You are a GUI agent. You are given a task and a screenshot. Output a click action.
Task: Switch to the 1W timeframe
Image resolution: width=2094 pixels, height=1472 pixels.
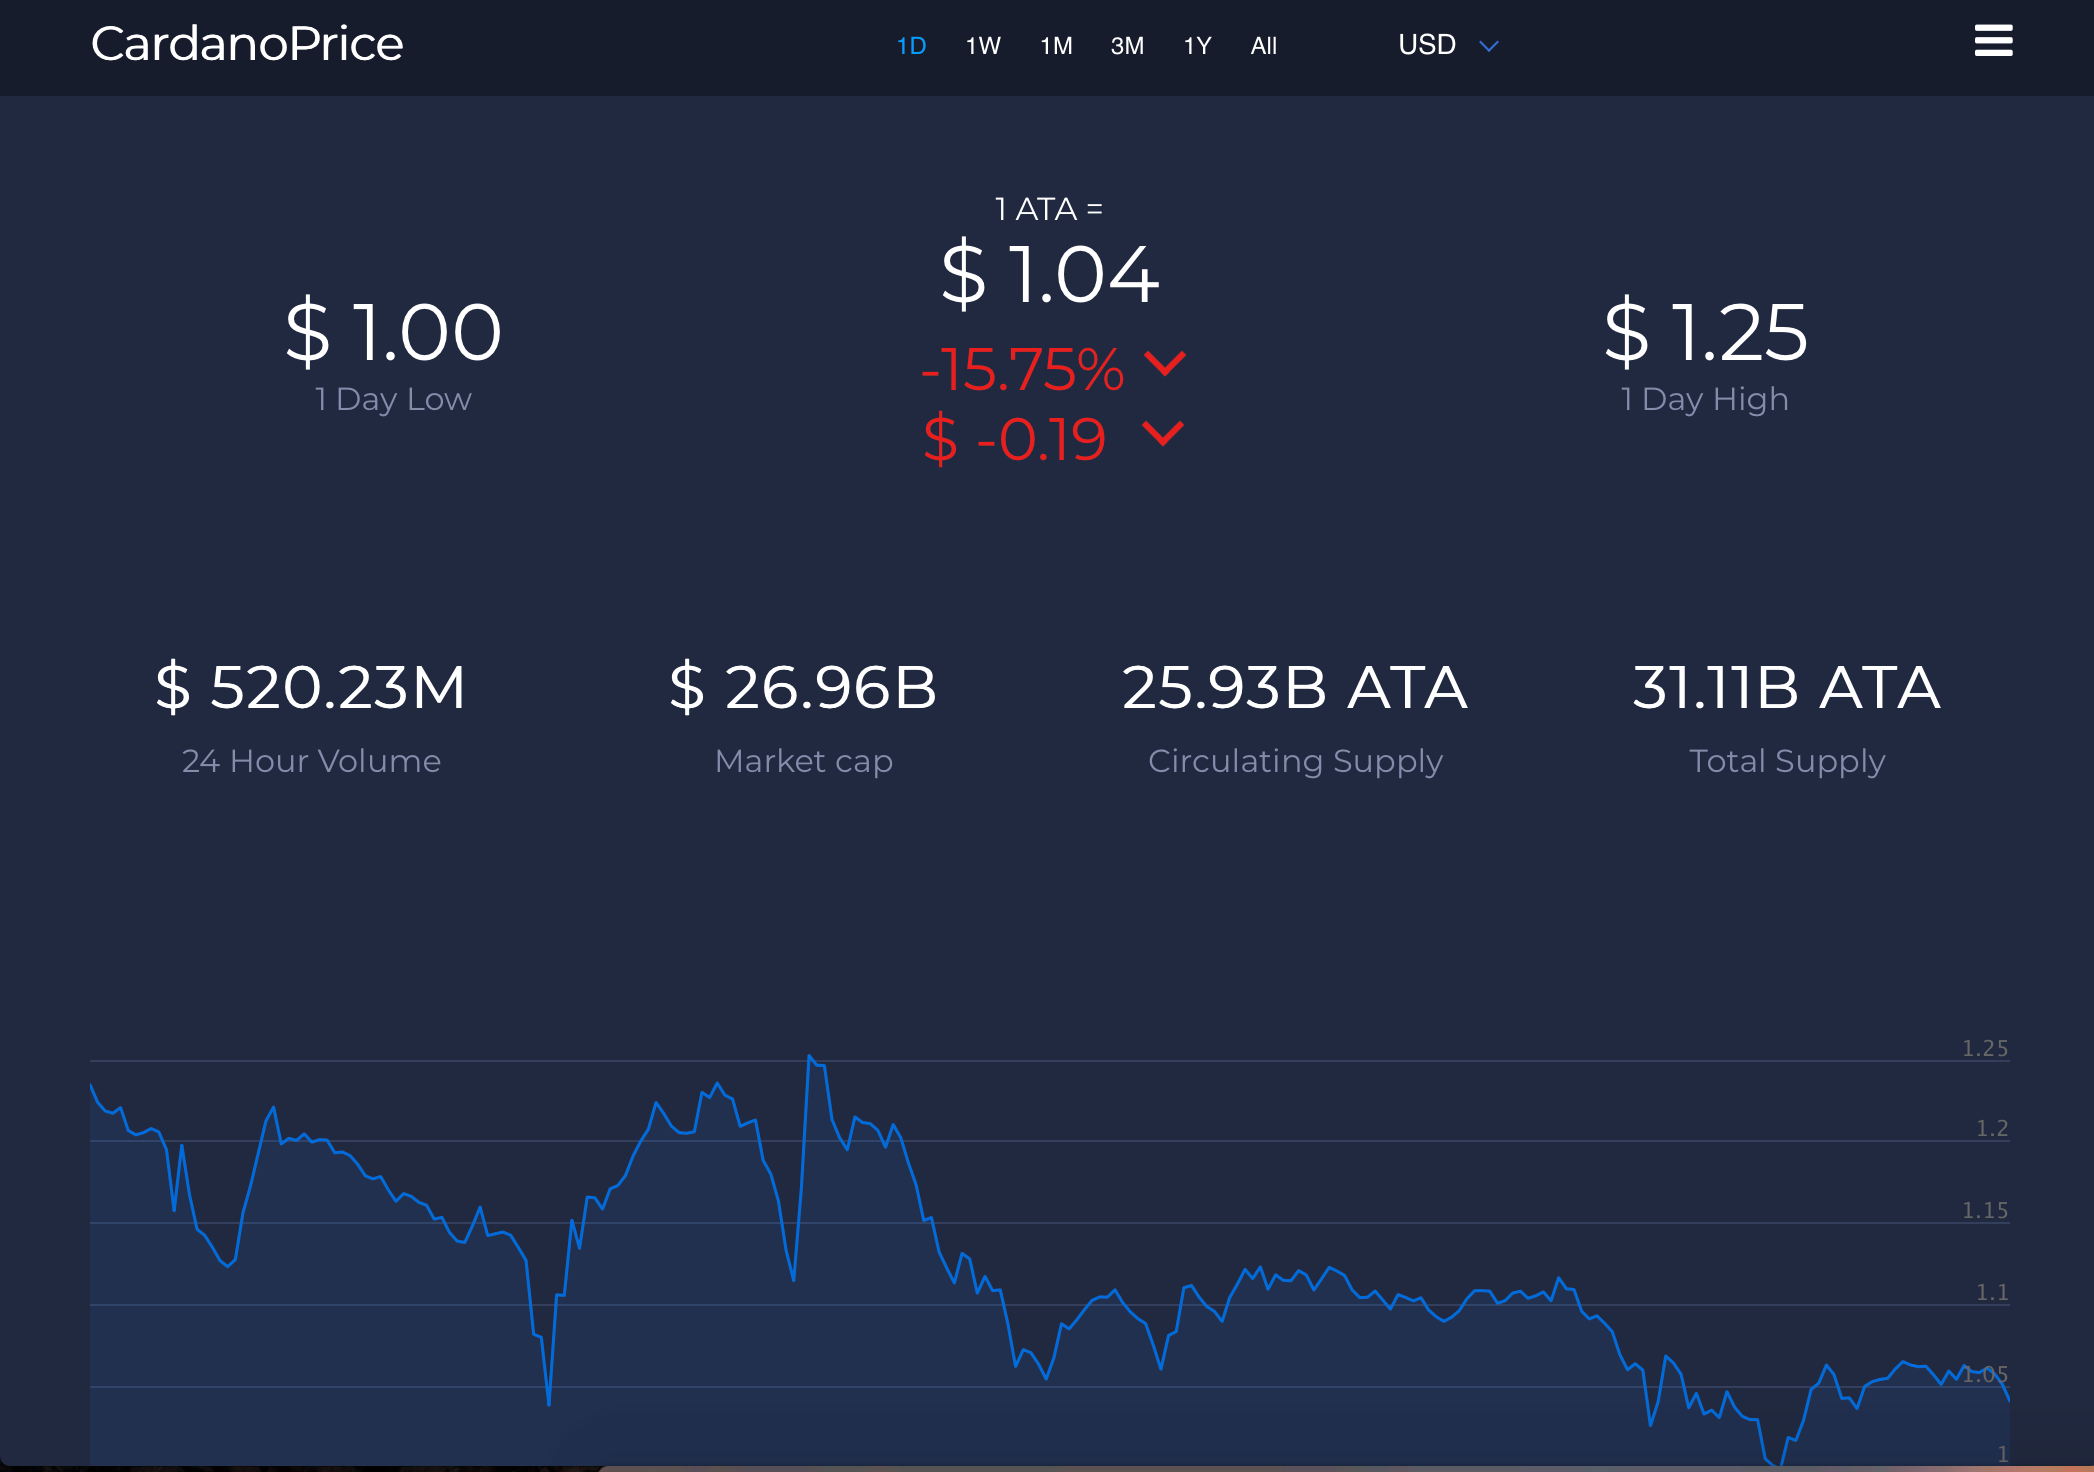coord(982,45)
